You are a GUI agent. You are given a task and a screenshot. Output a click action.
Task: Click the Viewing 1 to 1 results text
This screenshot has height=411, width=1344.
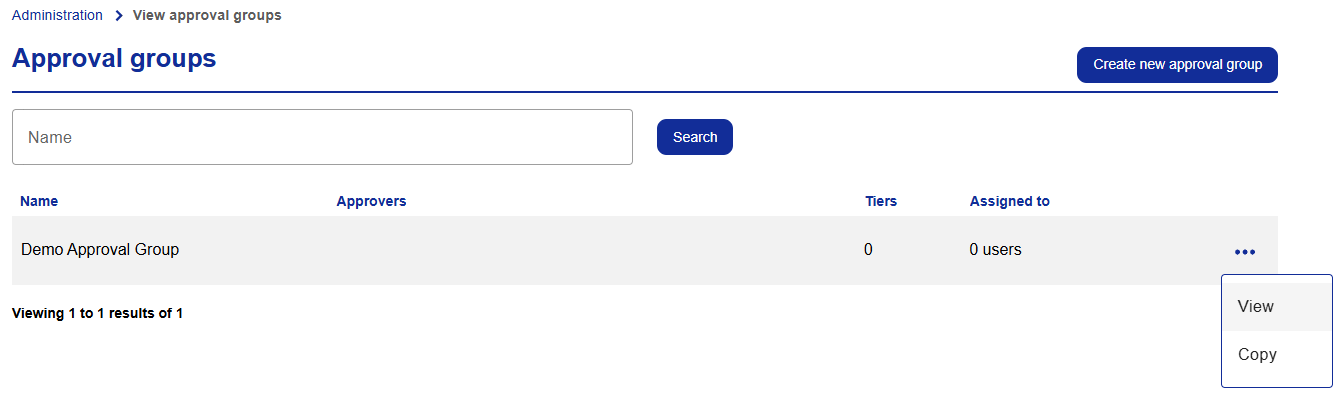(97, 313)
